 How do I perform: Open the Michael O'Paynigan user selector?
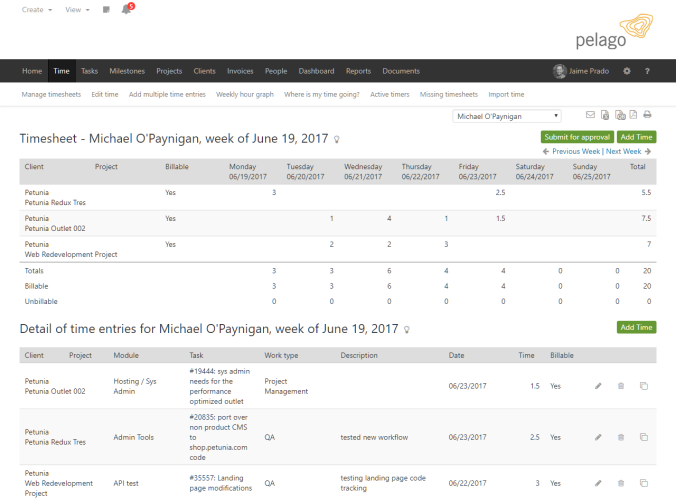(x=507, y=116)
